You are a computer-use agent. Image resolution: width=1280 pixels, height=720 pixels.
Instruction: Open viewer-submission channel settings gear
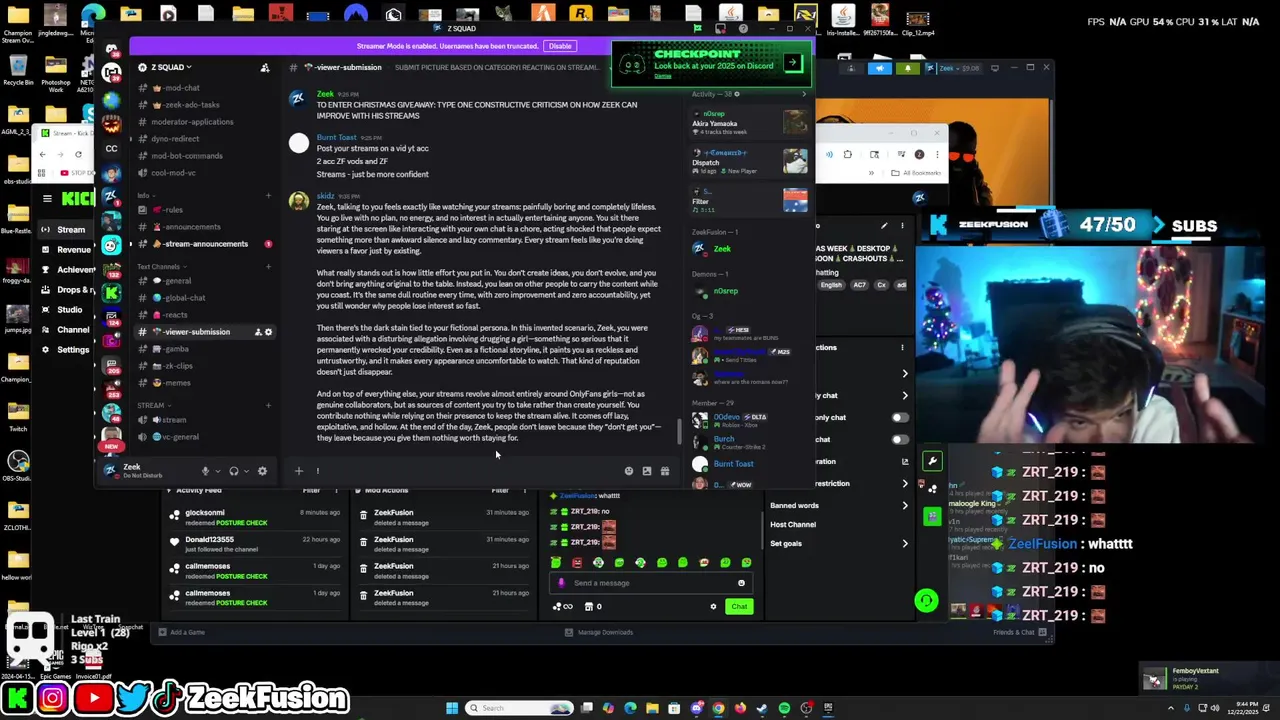coord(268,332)
